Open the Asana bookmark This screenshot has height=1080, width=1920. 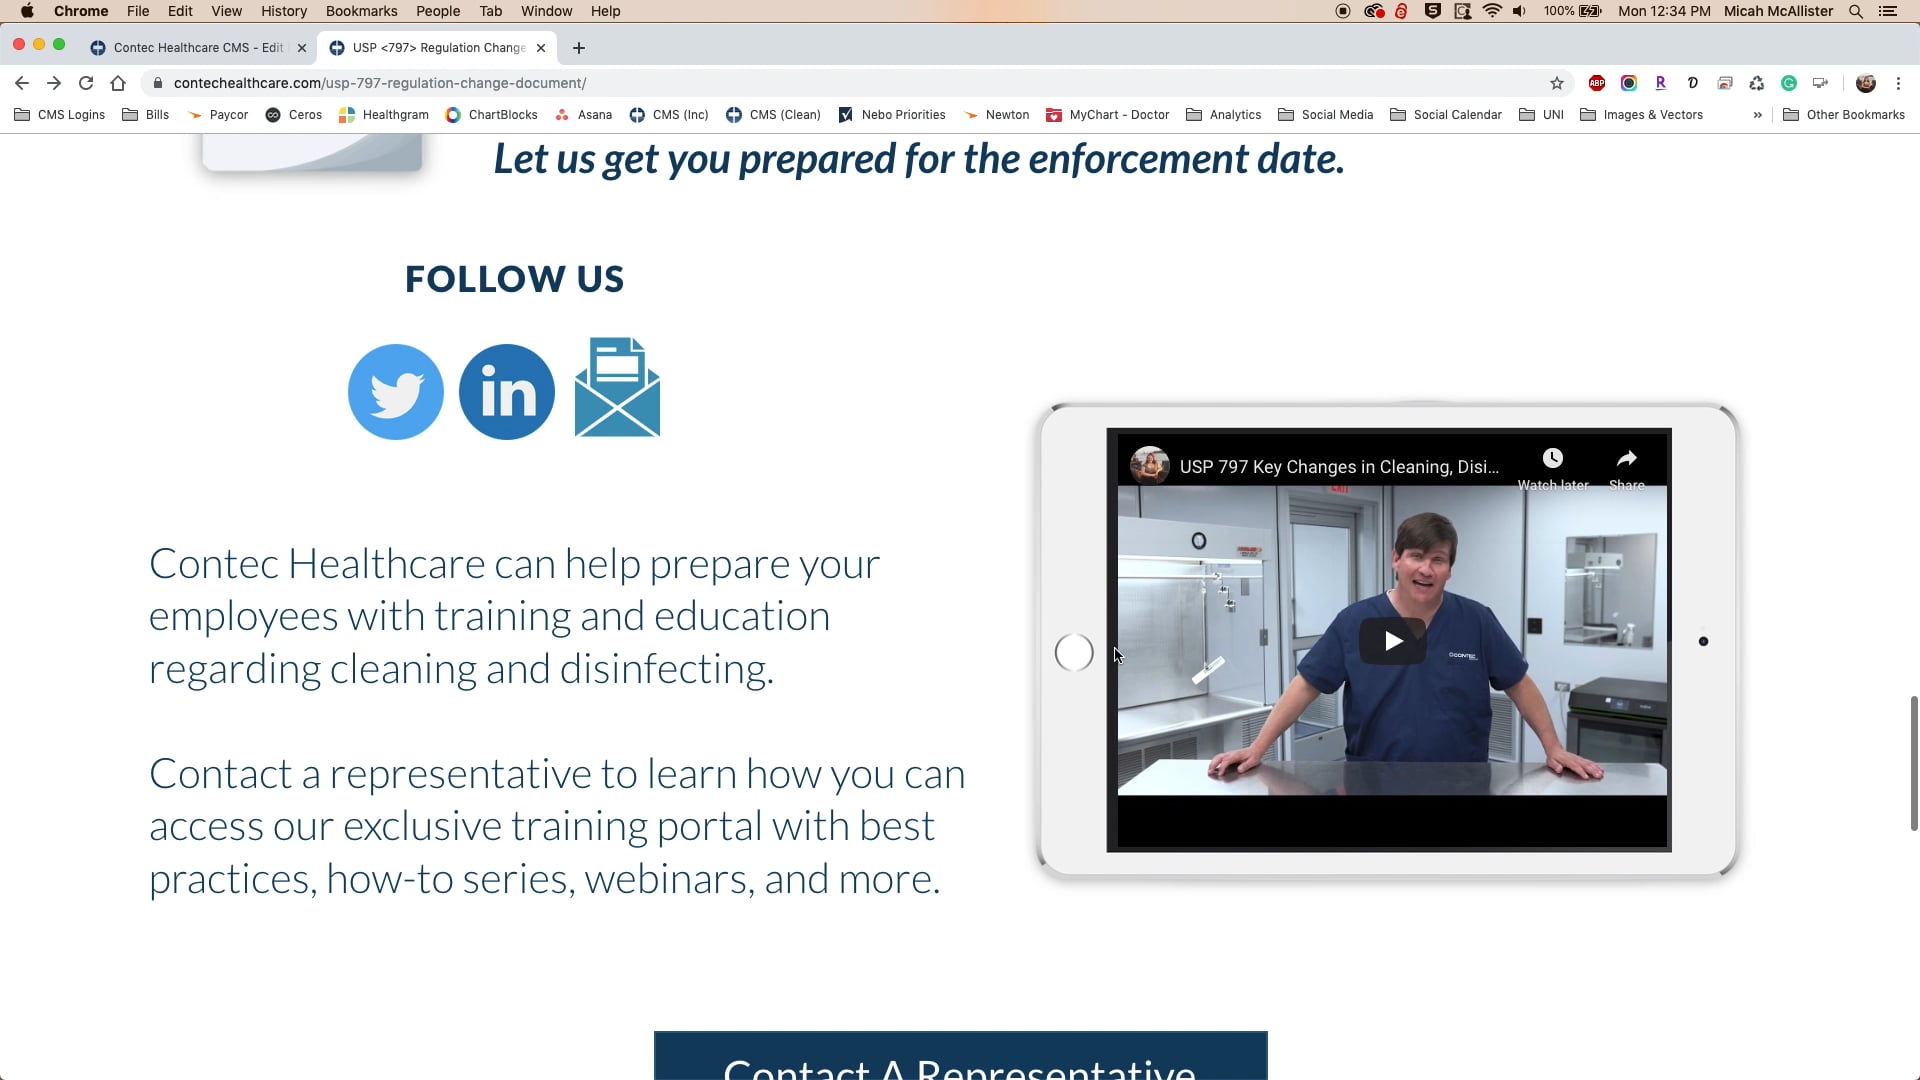(584, 115)
